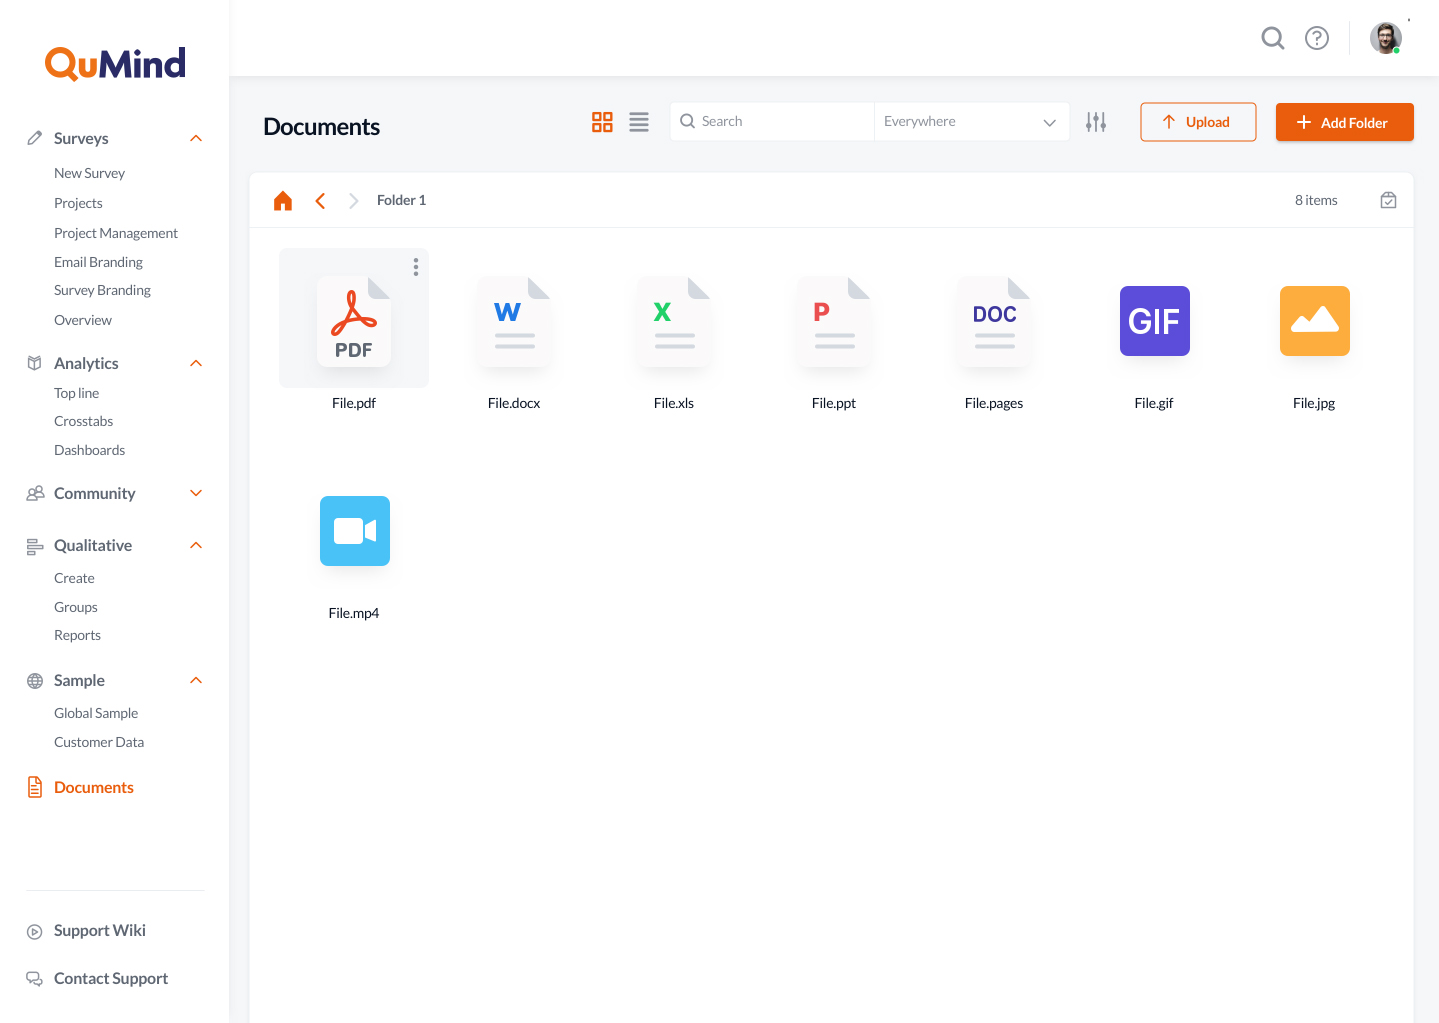Click the Documents page icon in sidebar

35,787
